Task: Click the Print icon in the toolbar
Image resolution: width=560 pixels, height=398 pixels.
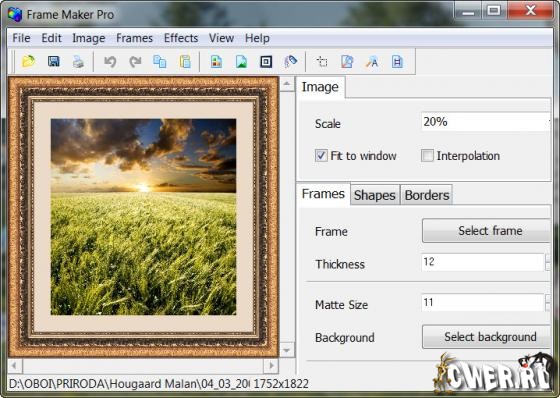Action: point(78,61)
